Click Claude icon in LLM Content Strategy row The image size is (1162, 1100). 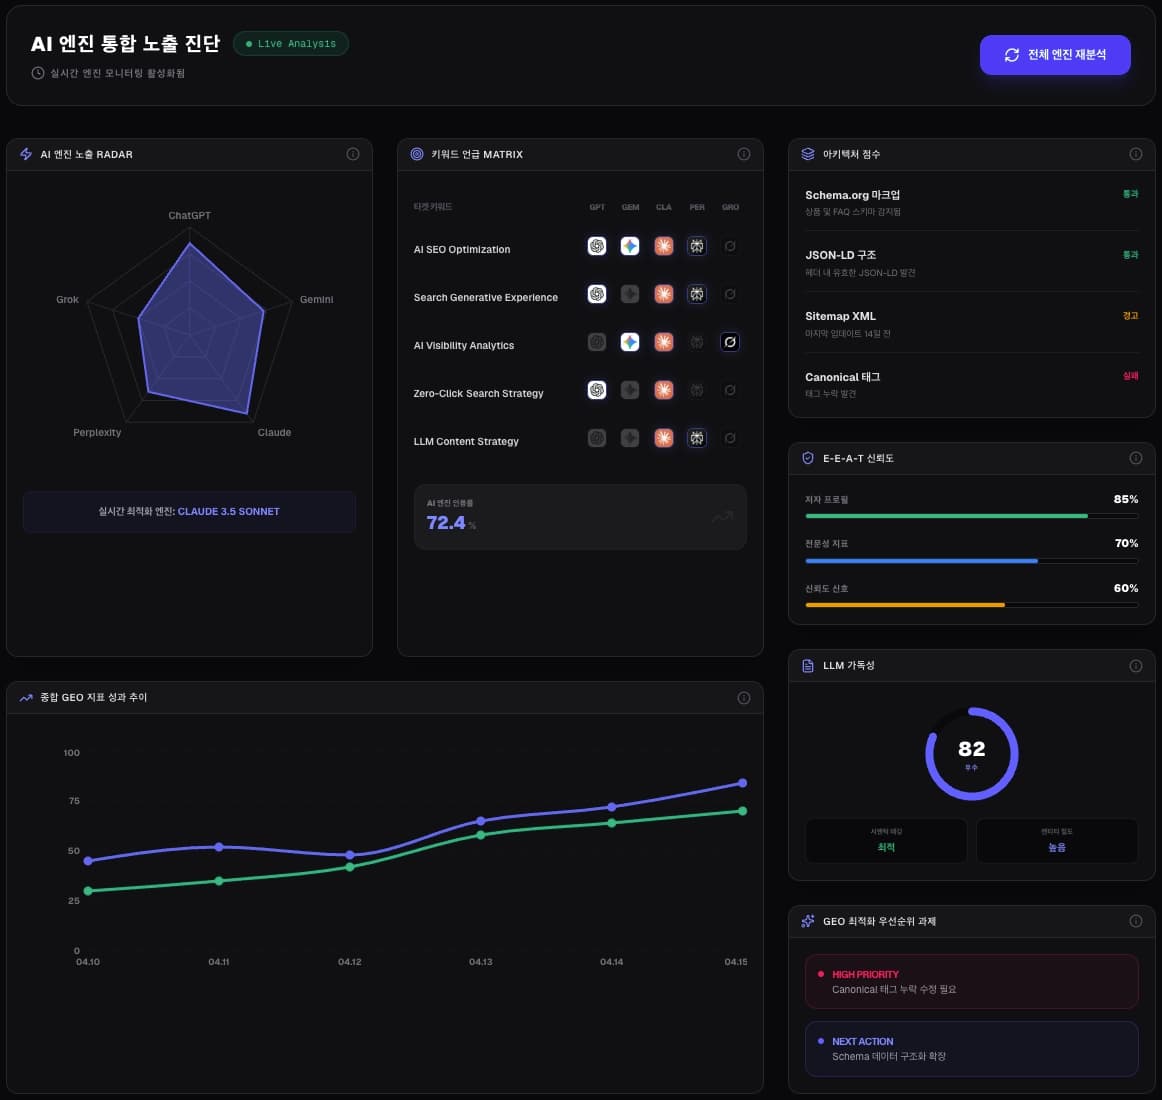663,438
